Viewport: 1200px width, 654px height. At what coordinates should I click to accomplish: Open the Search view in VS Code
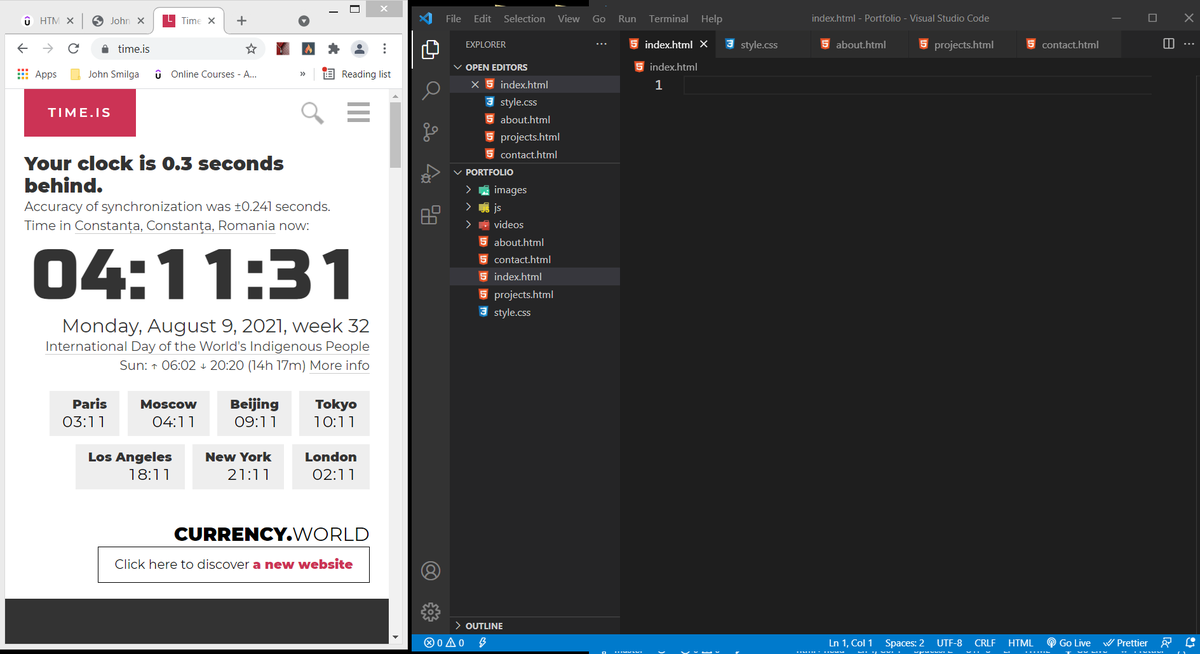pos(431,90)
